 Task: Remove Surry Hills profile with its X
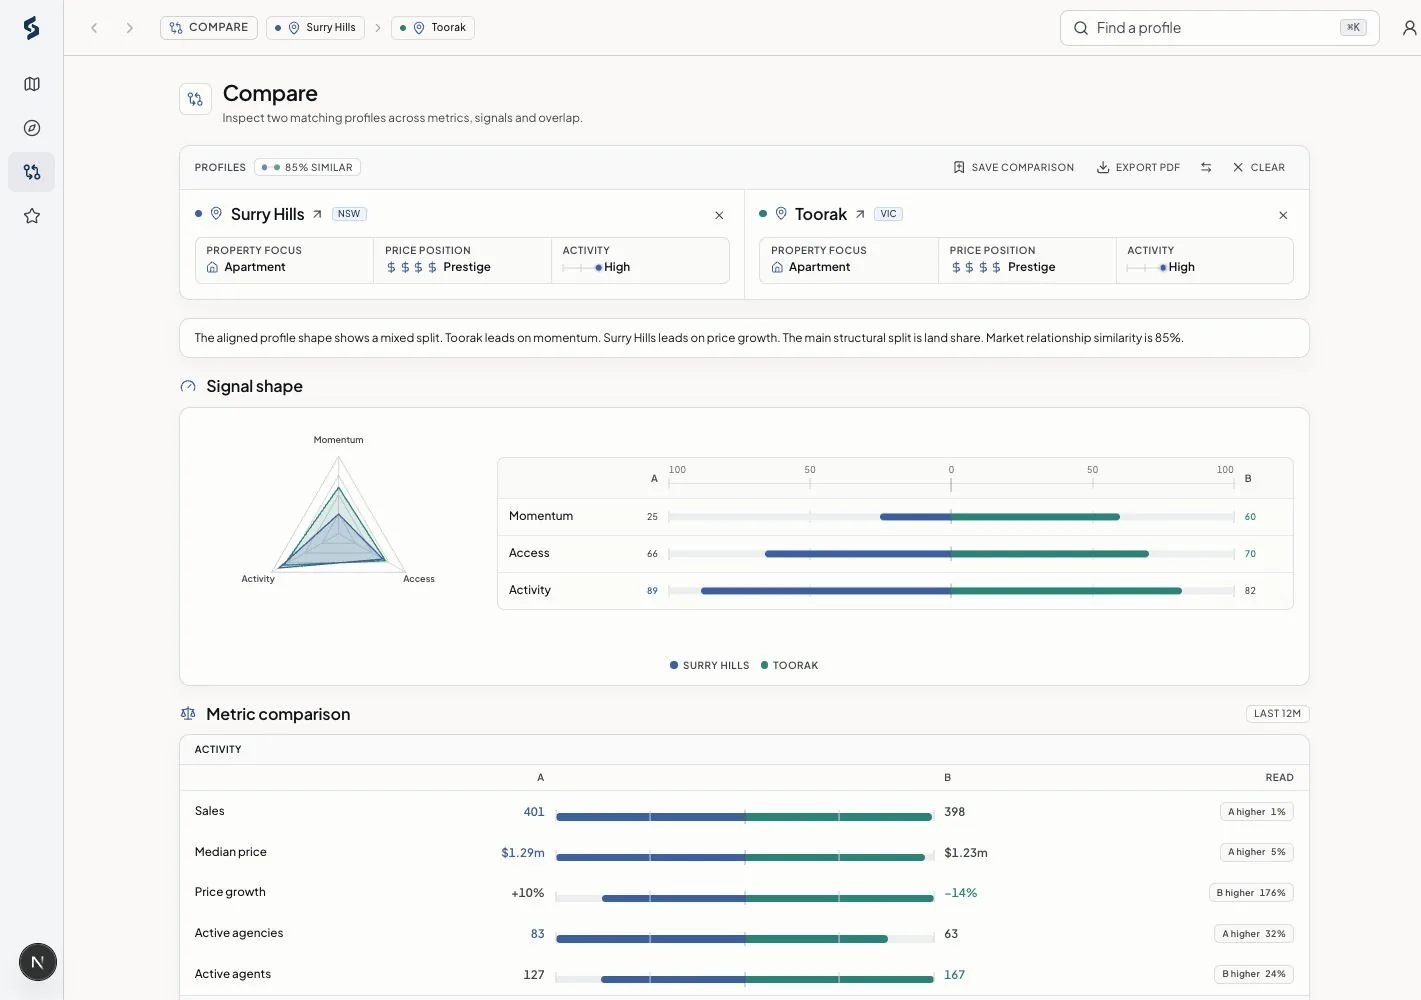pyautogui.click(x=719, y=215)
